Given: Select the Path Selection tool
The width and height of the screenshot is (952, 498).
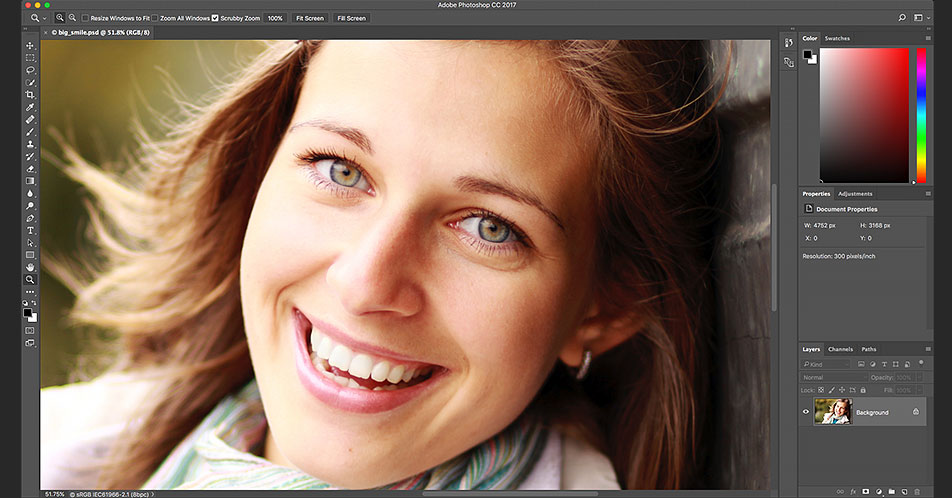Looking at the screenshot, I should (30, 243).
